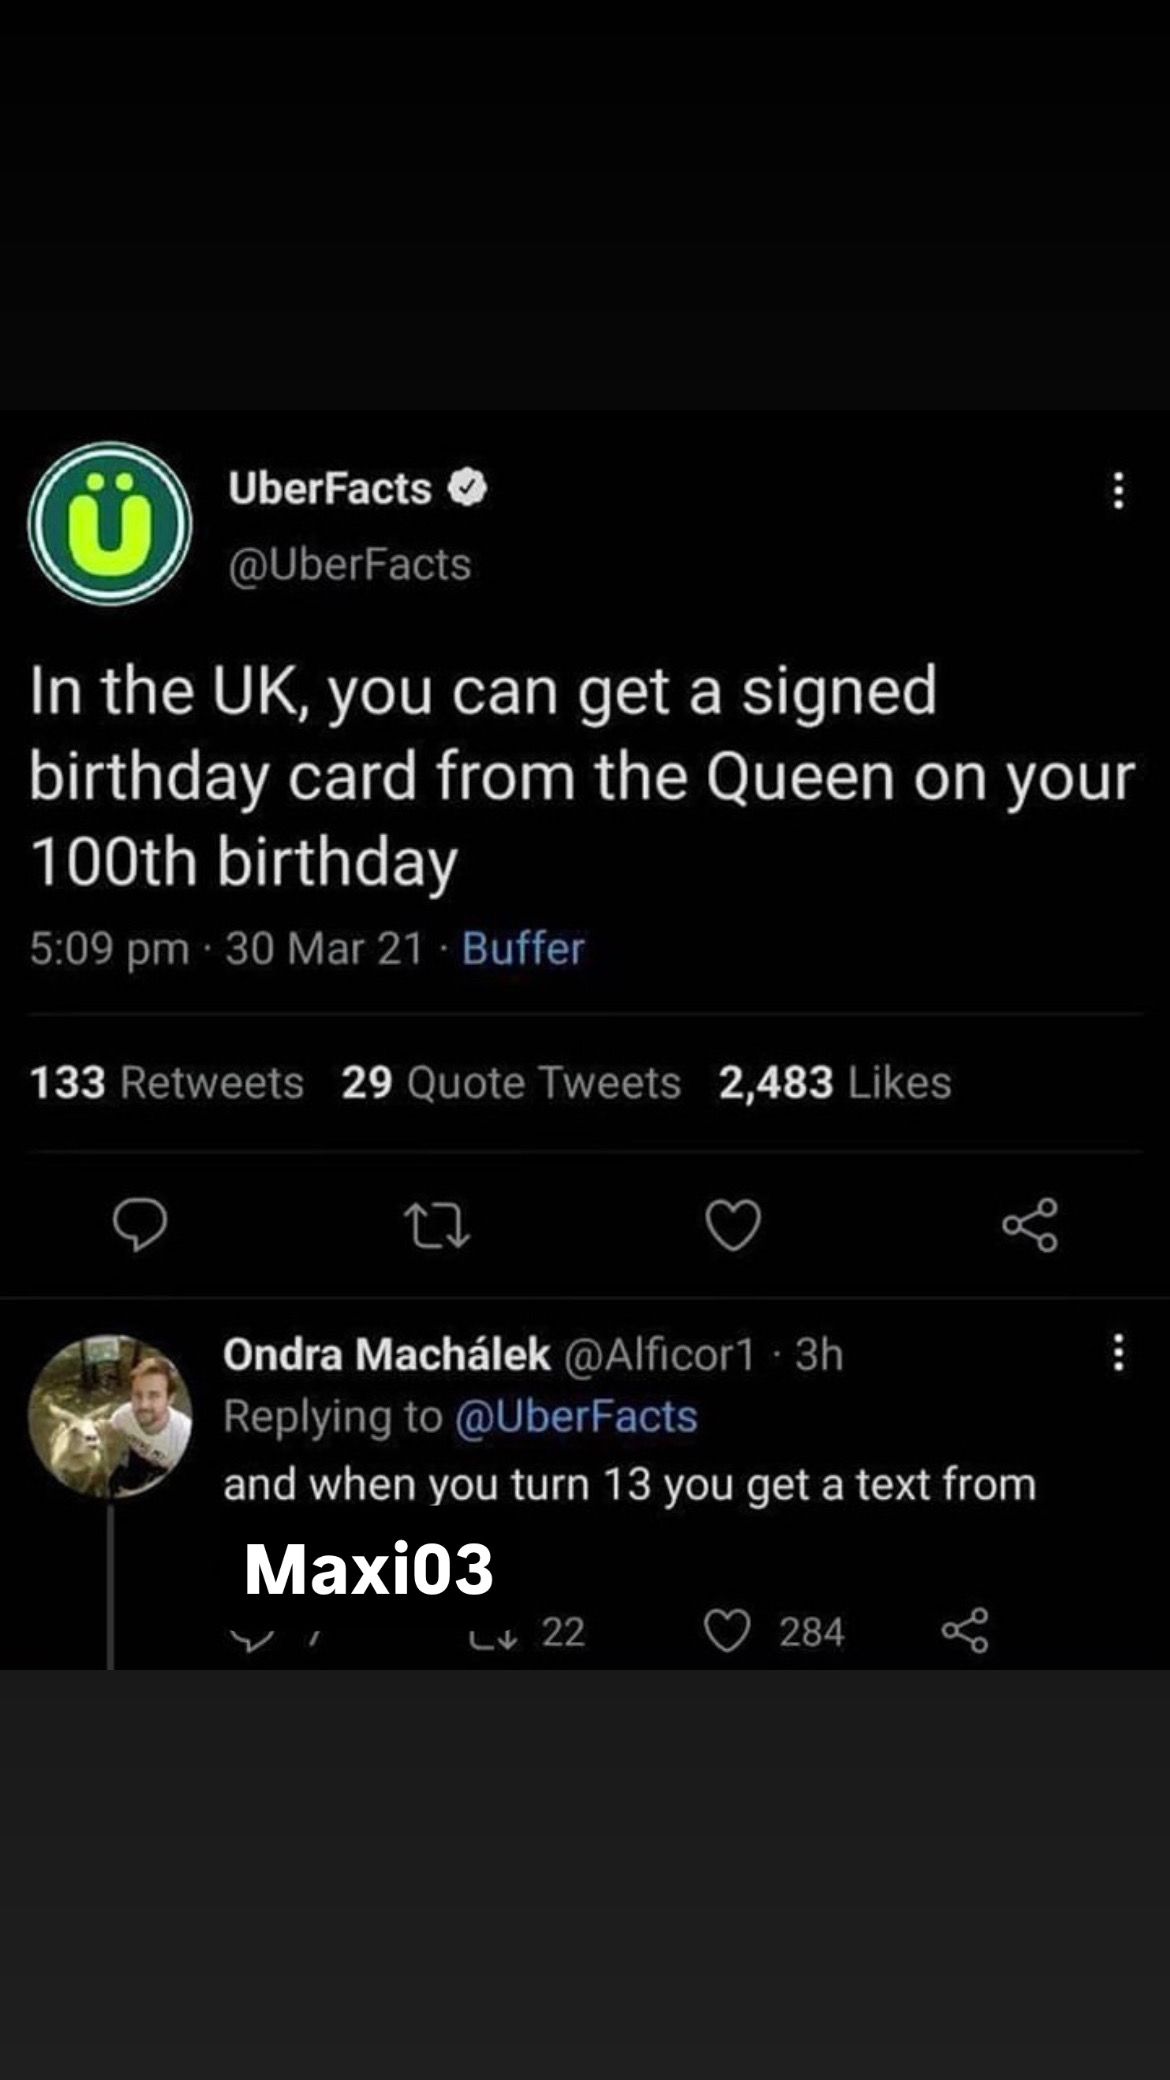The image size is (1170, 2080).
Task: Open the Buffer source link
Action: click(x=523, y=948)
